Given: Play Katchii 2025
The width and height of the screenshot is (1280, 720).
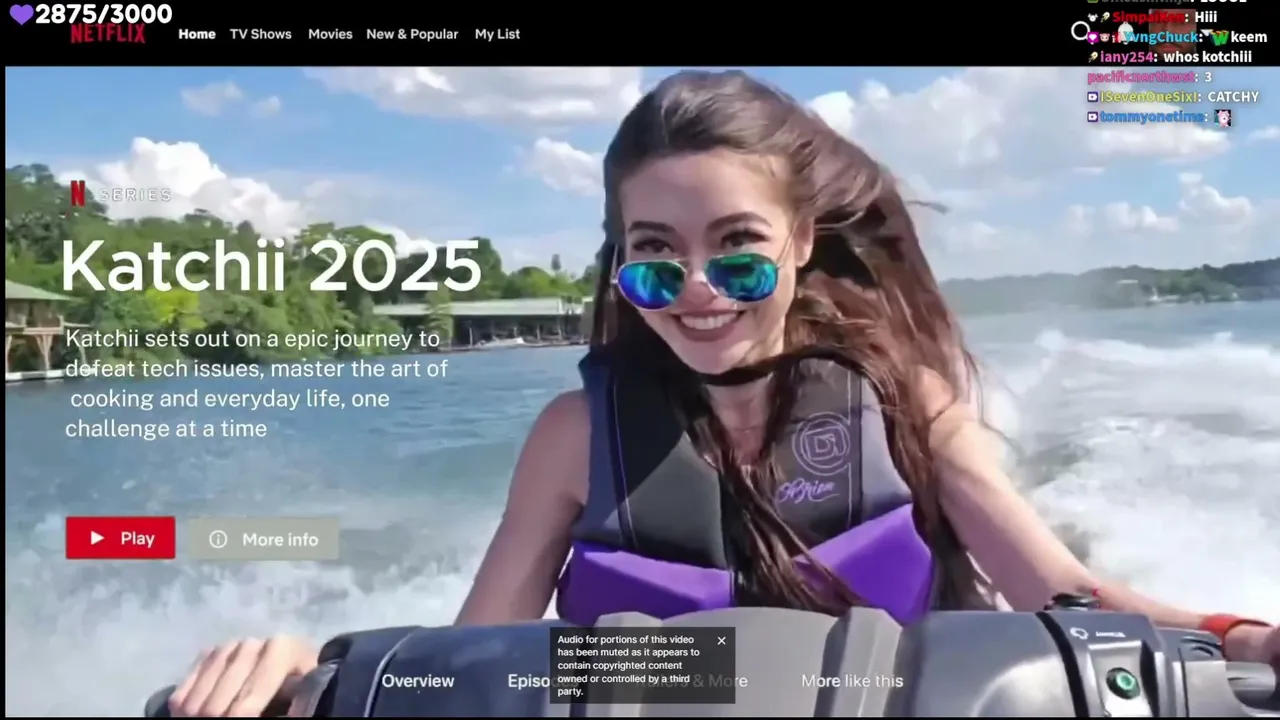Looking at the screenshot, I should point(120,538).
